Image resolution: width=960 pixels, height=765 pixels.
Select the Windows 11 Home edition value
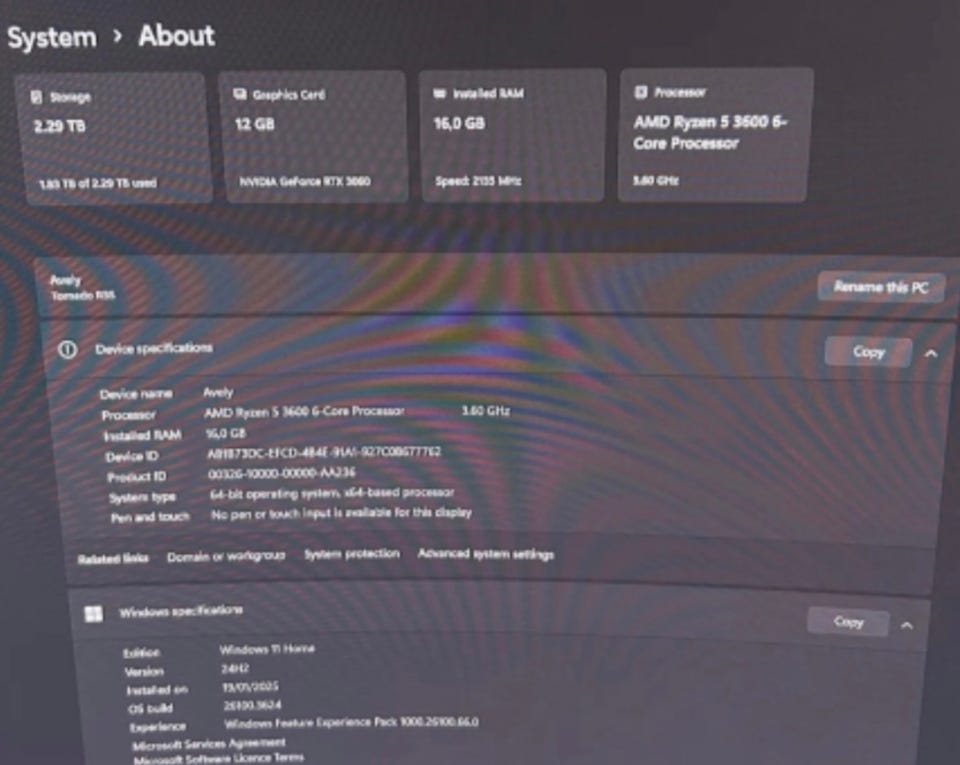pos(267,649)
